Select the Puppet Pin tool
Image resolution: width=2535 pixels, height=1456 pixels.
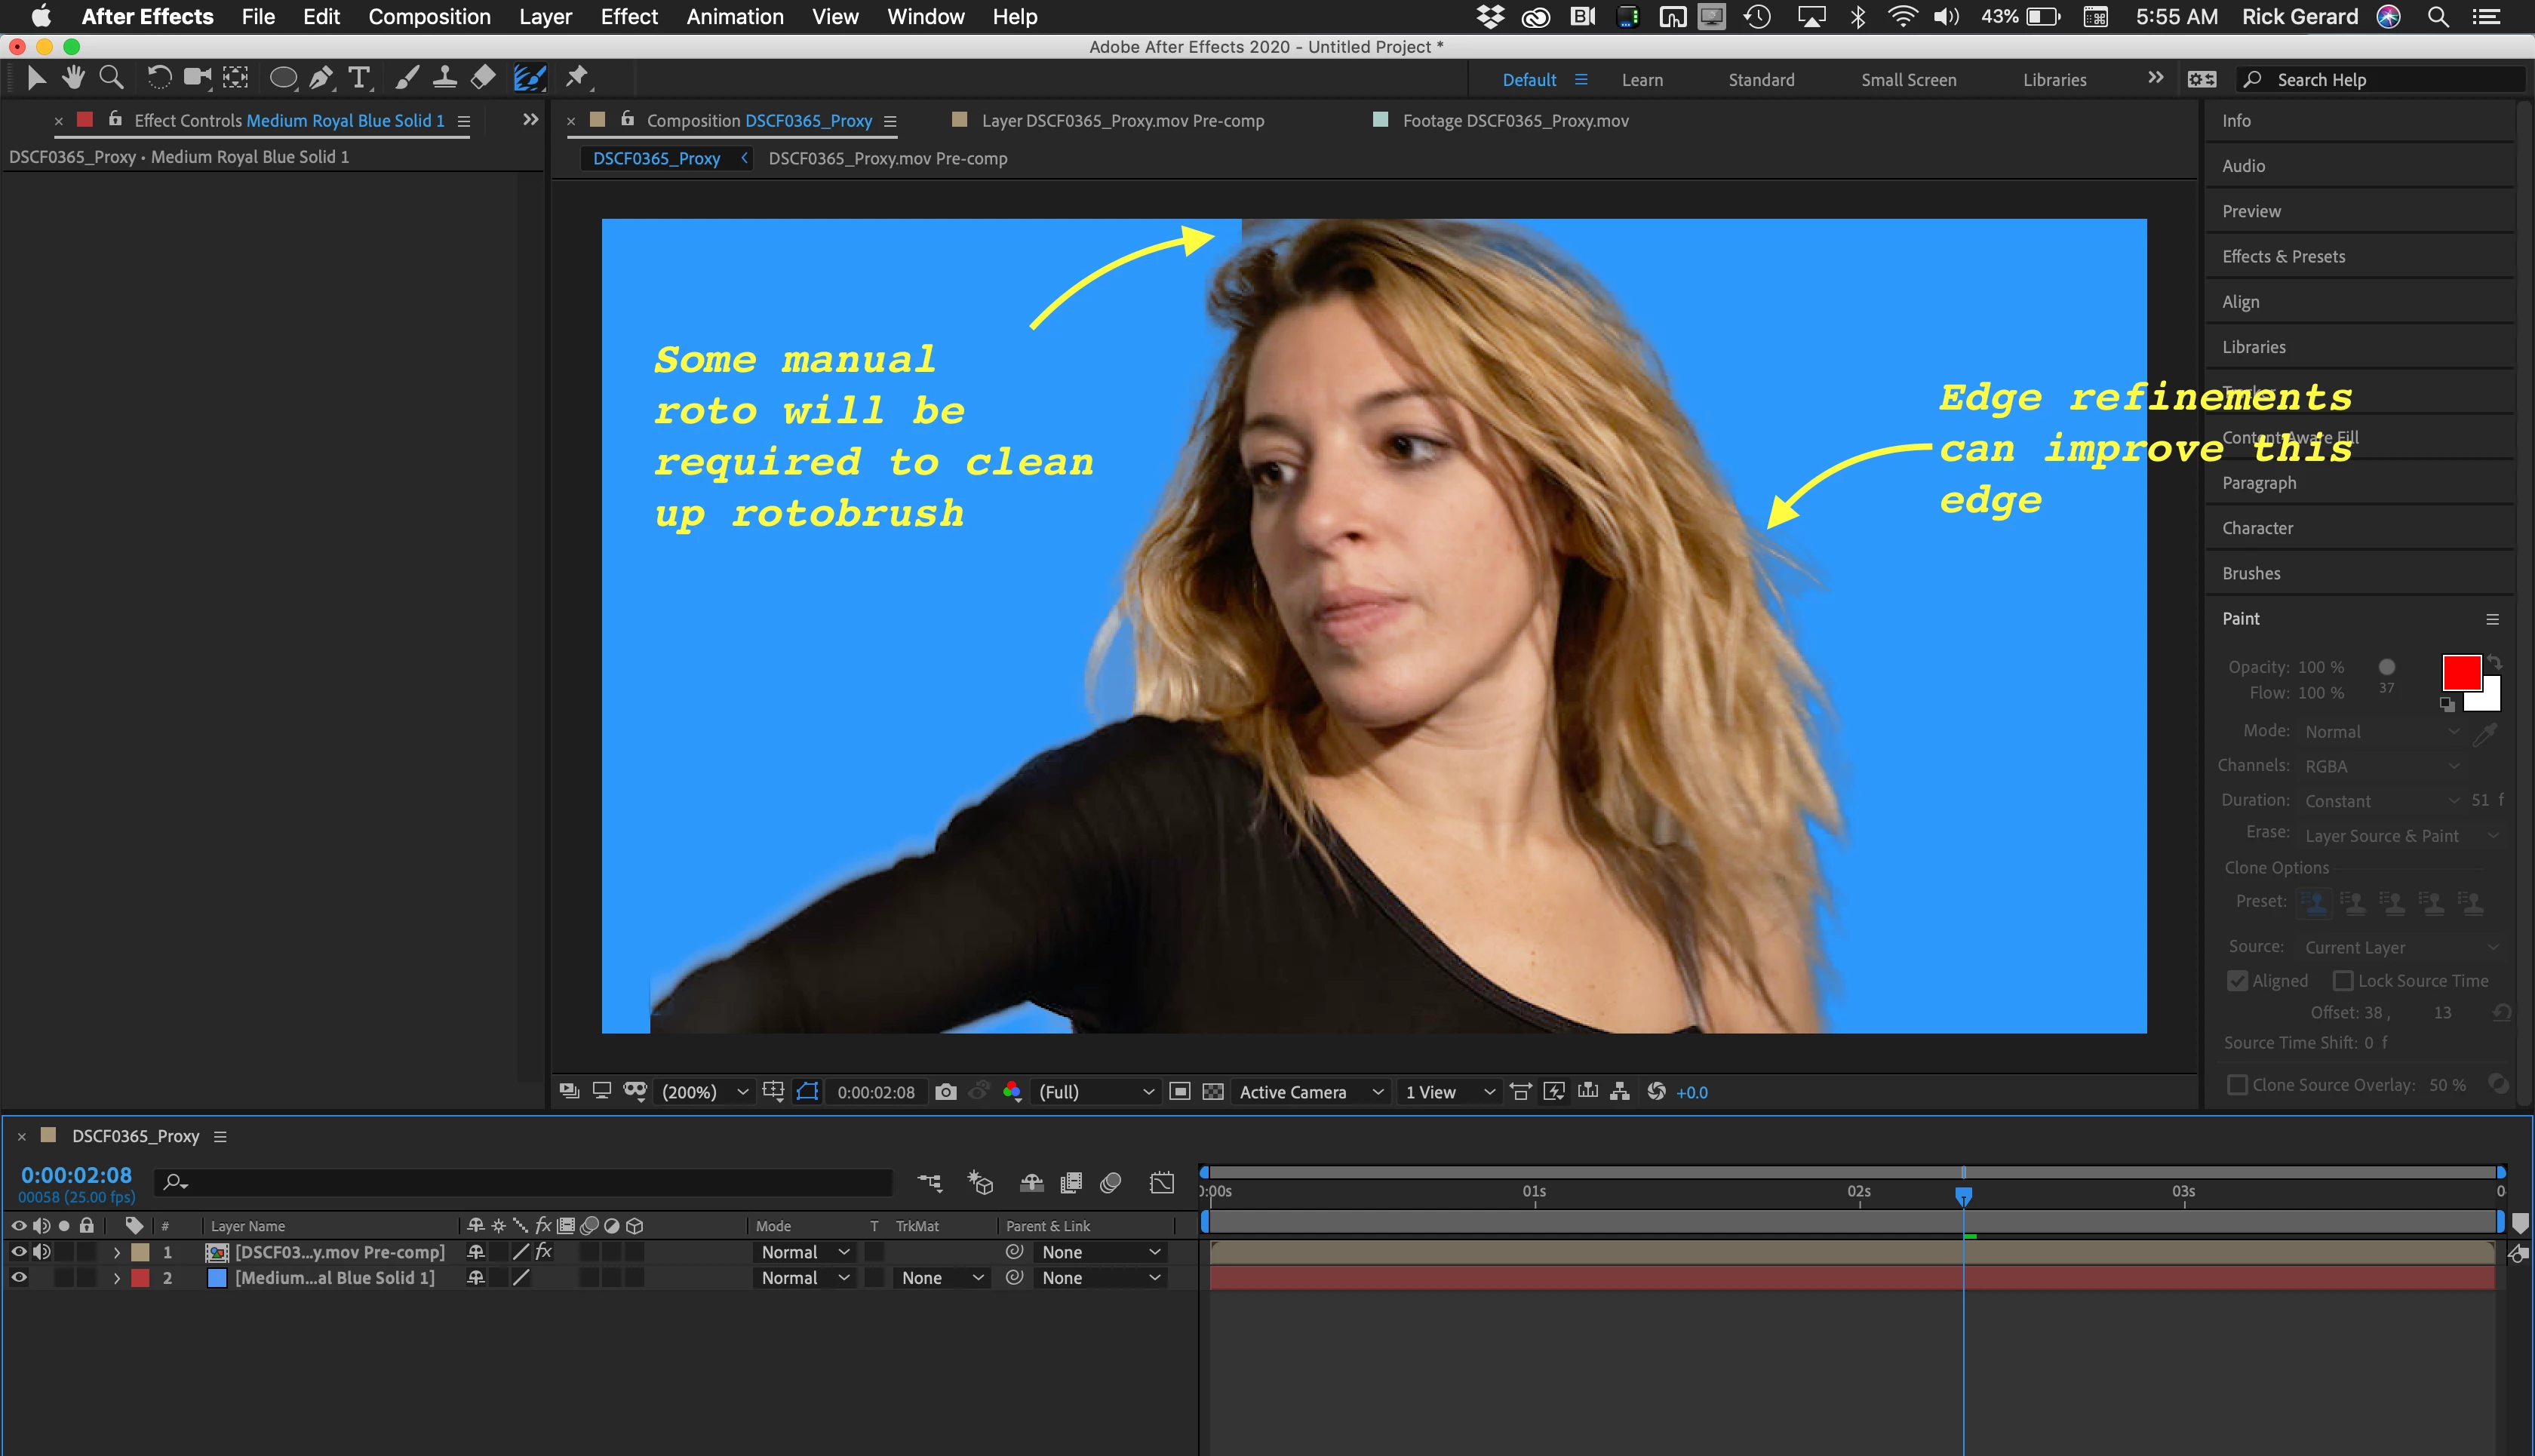[x=577, y=78]
